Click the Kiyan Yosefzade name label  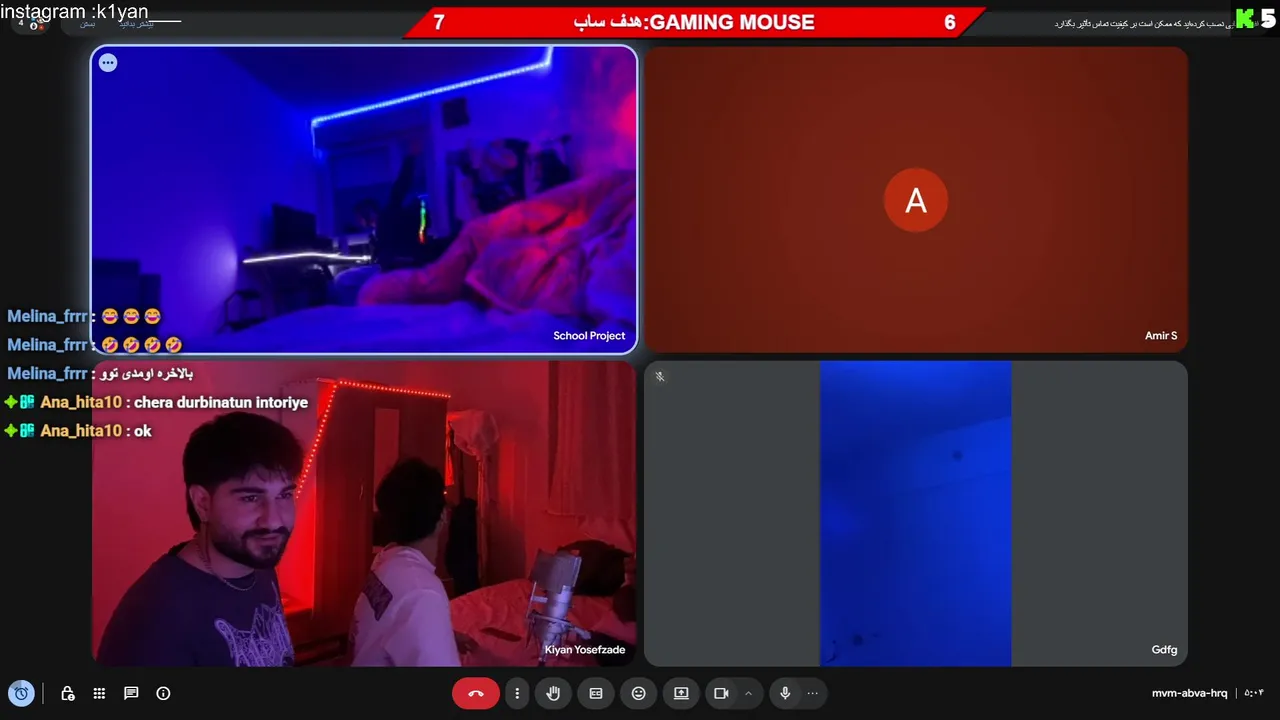tap(585, 650)
